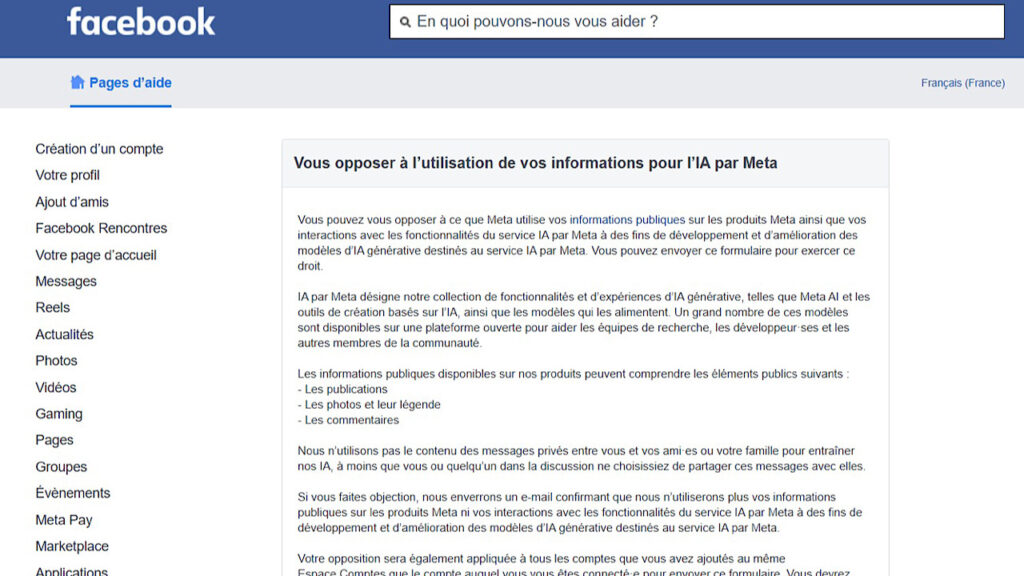Click the search magnifier icon

tap(404, 22)
